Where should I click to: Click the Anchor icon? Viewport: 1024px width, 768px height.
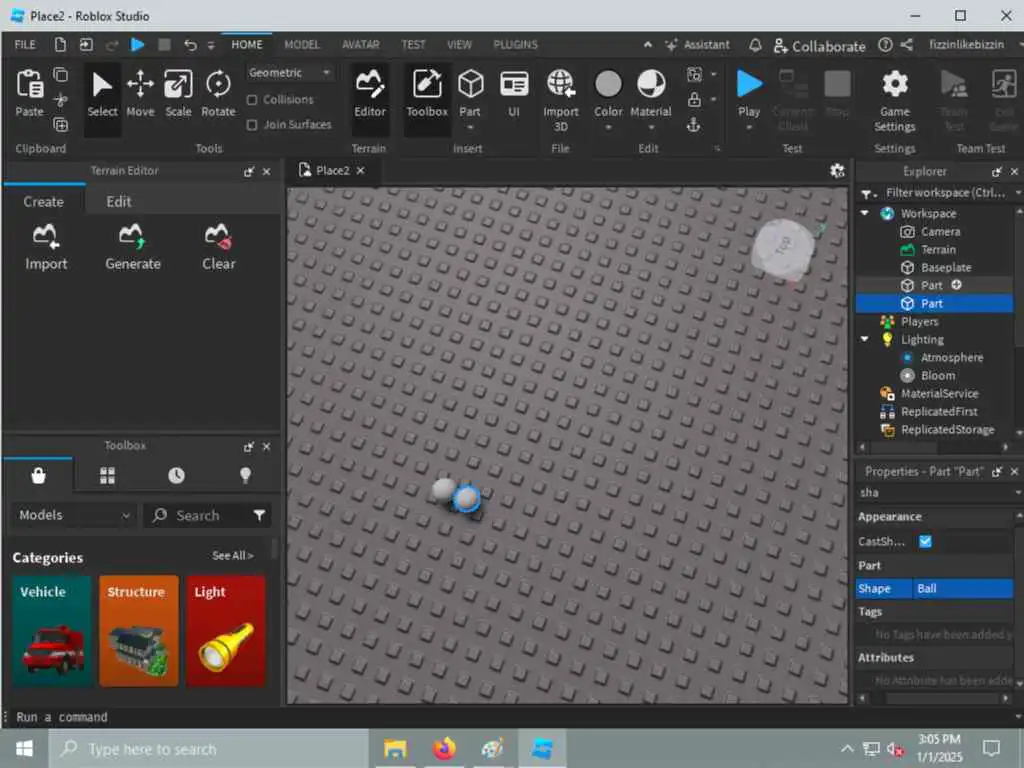pyautogui.click(x=694, y=124)
